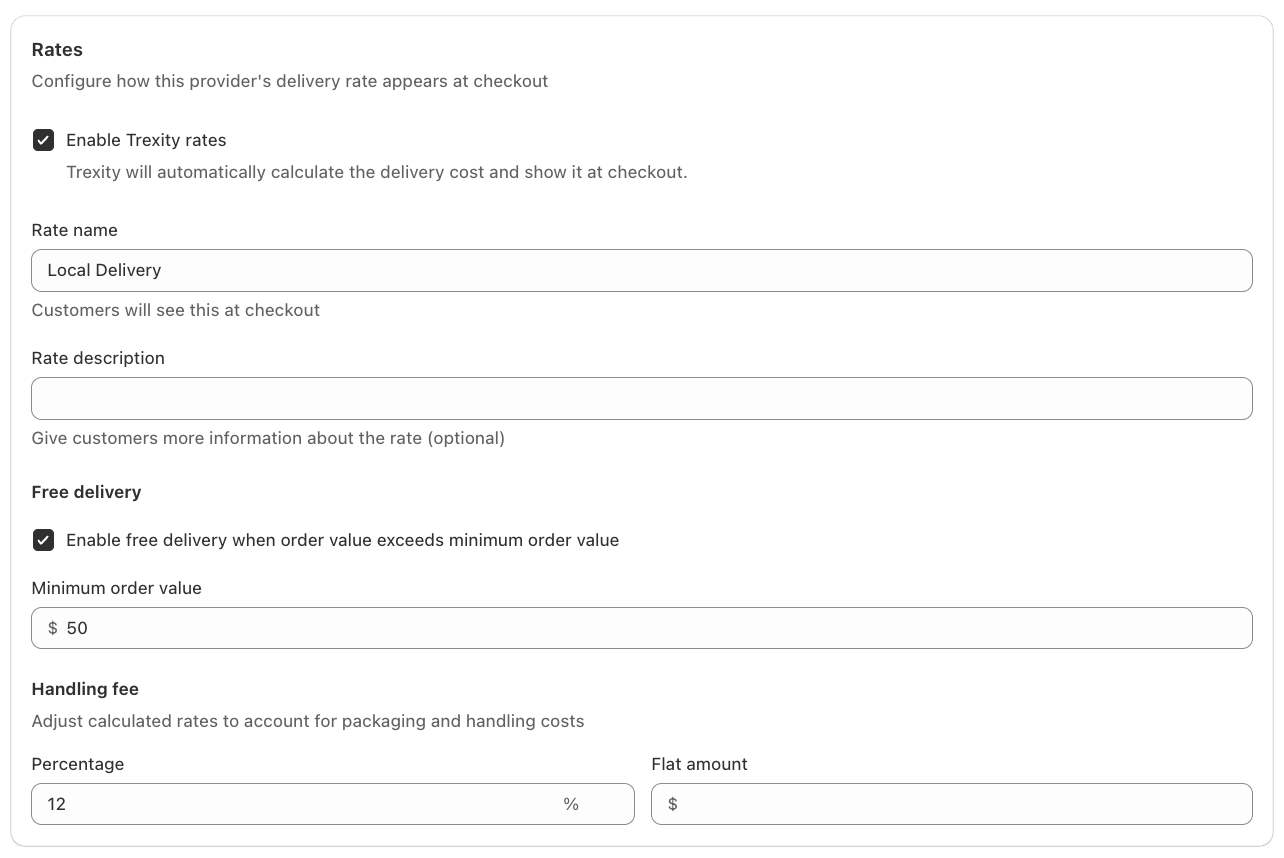The height and width of the screenshot is (858, 1284).
Task: Click the 'Give customers more information' helper text
Action: pyautogui.click(x=268, y=438)
